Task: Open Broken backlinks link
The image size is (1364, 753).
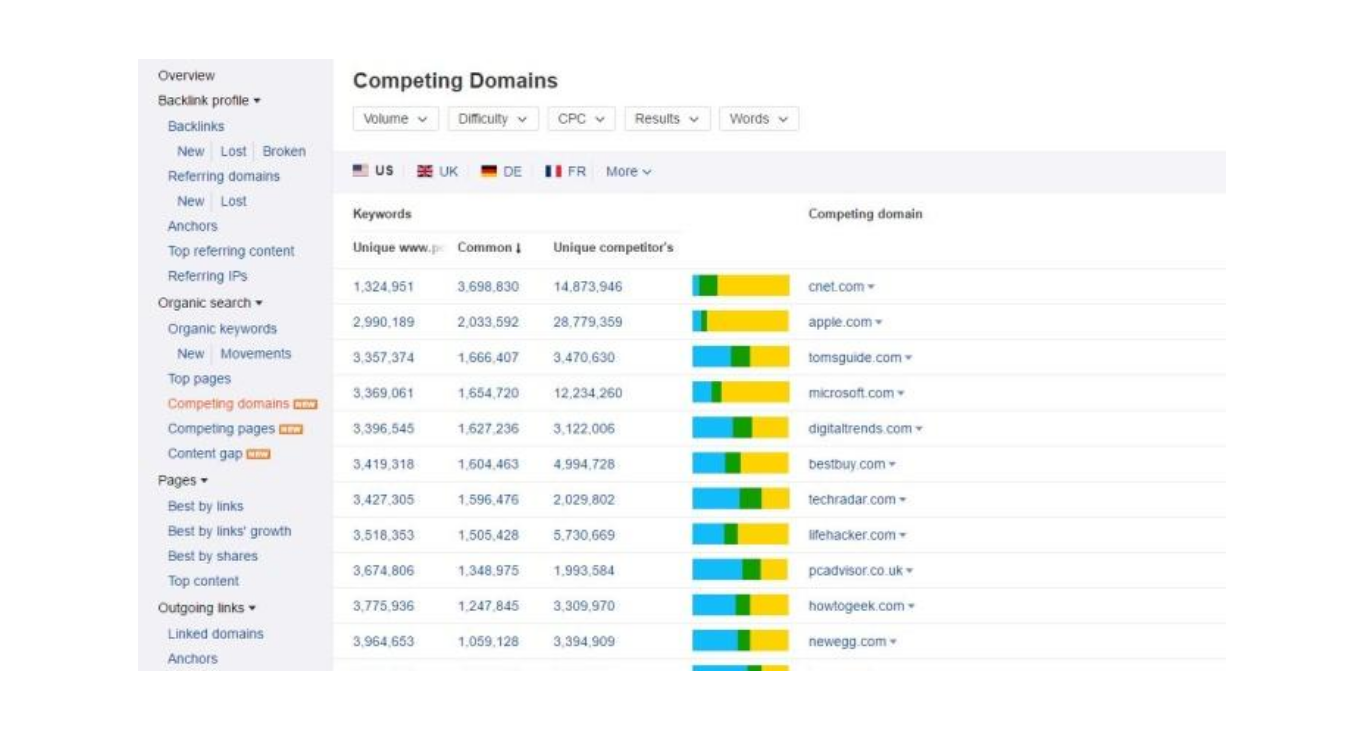Action: pyautogui.click(x=284, y=152)
